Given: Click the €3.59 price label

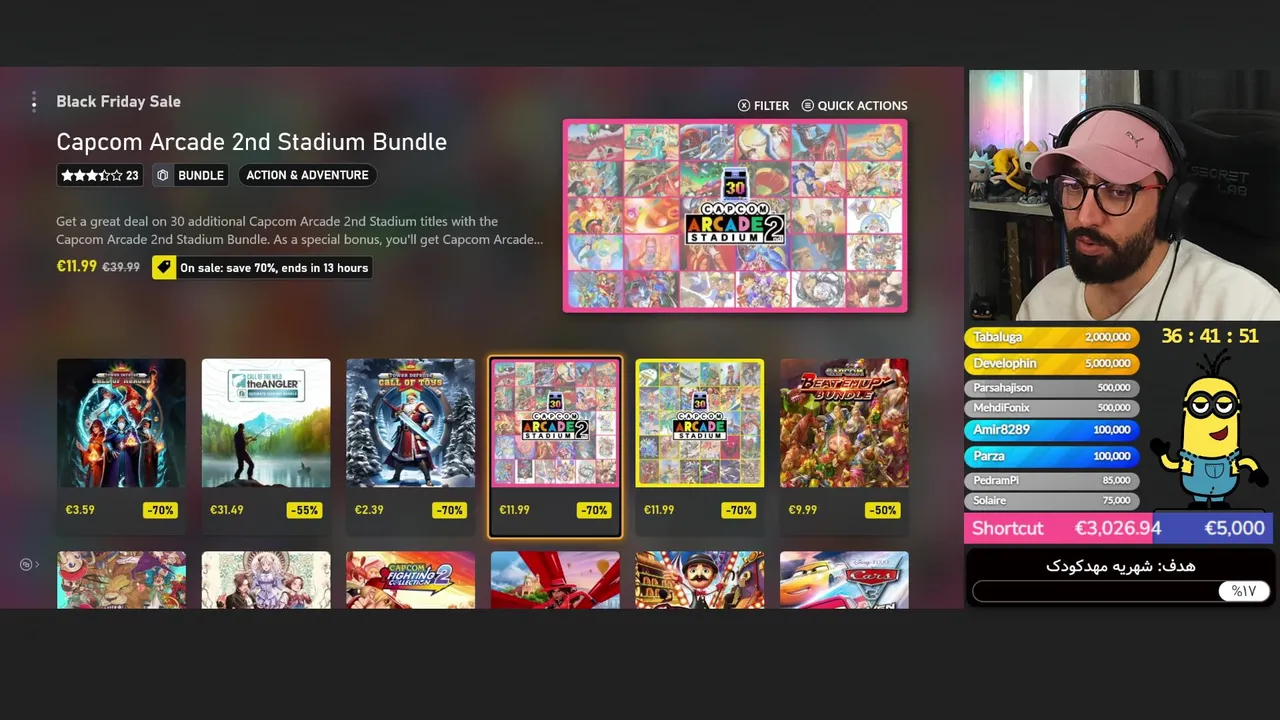Looking at the screenshot, I should (80, 510).
